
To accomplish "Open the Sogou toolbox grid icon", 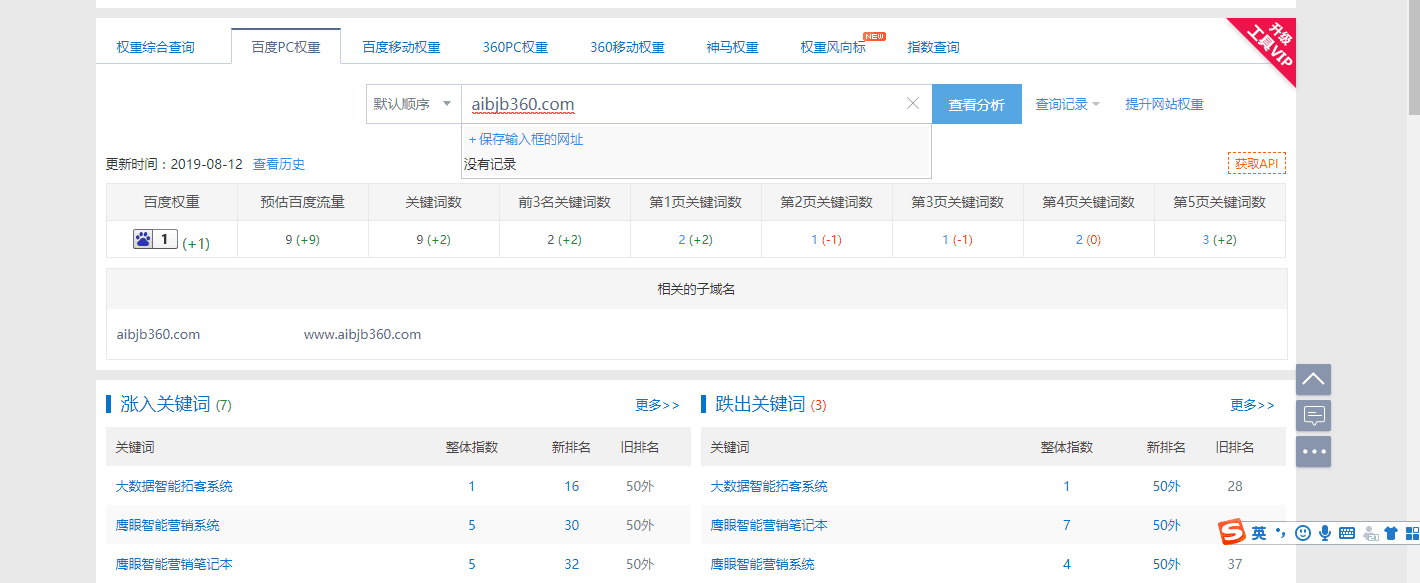I will [x=1412, y=533].
